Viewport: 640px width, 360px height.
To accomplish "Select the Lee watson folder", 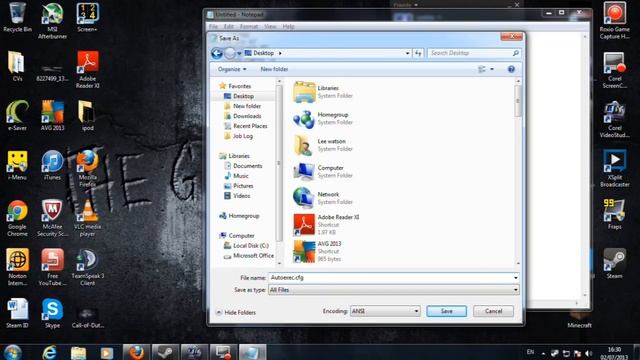I will pyautogui.click(x=322, y=145).
